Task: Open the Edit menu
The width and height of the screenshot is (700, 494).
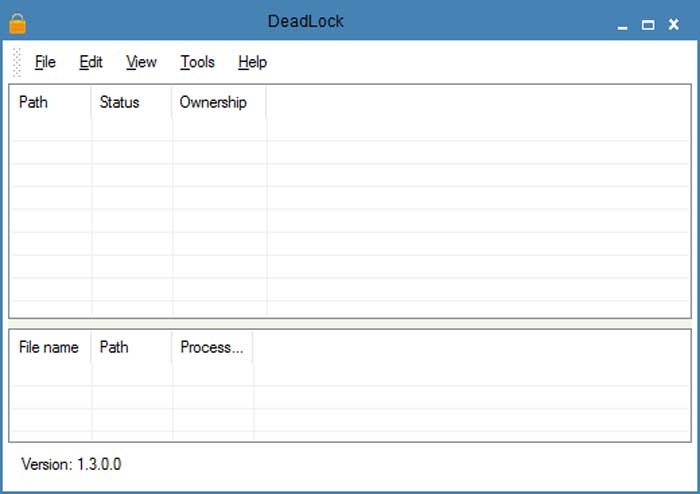Action: point(91,62)
